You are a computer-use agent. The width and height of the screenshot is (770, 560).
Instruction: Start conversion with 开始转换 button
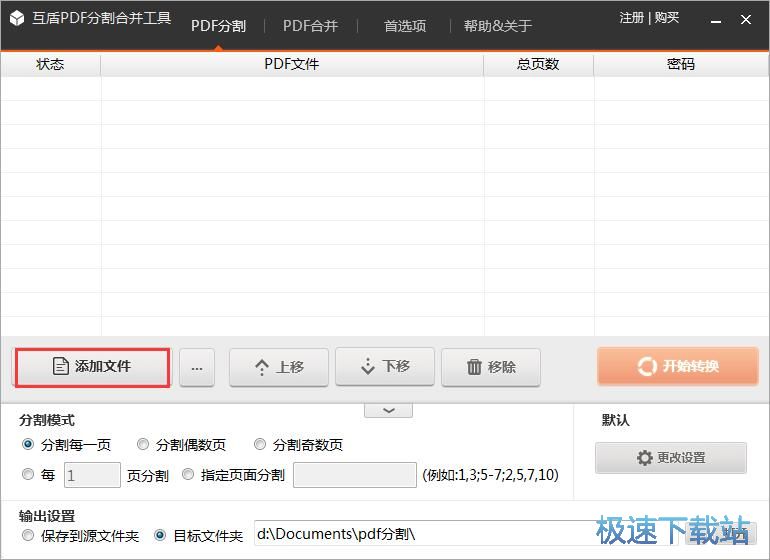pos(677,366)
